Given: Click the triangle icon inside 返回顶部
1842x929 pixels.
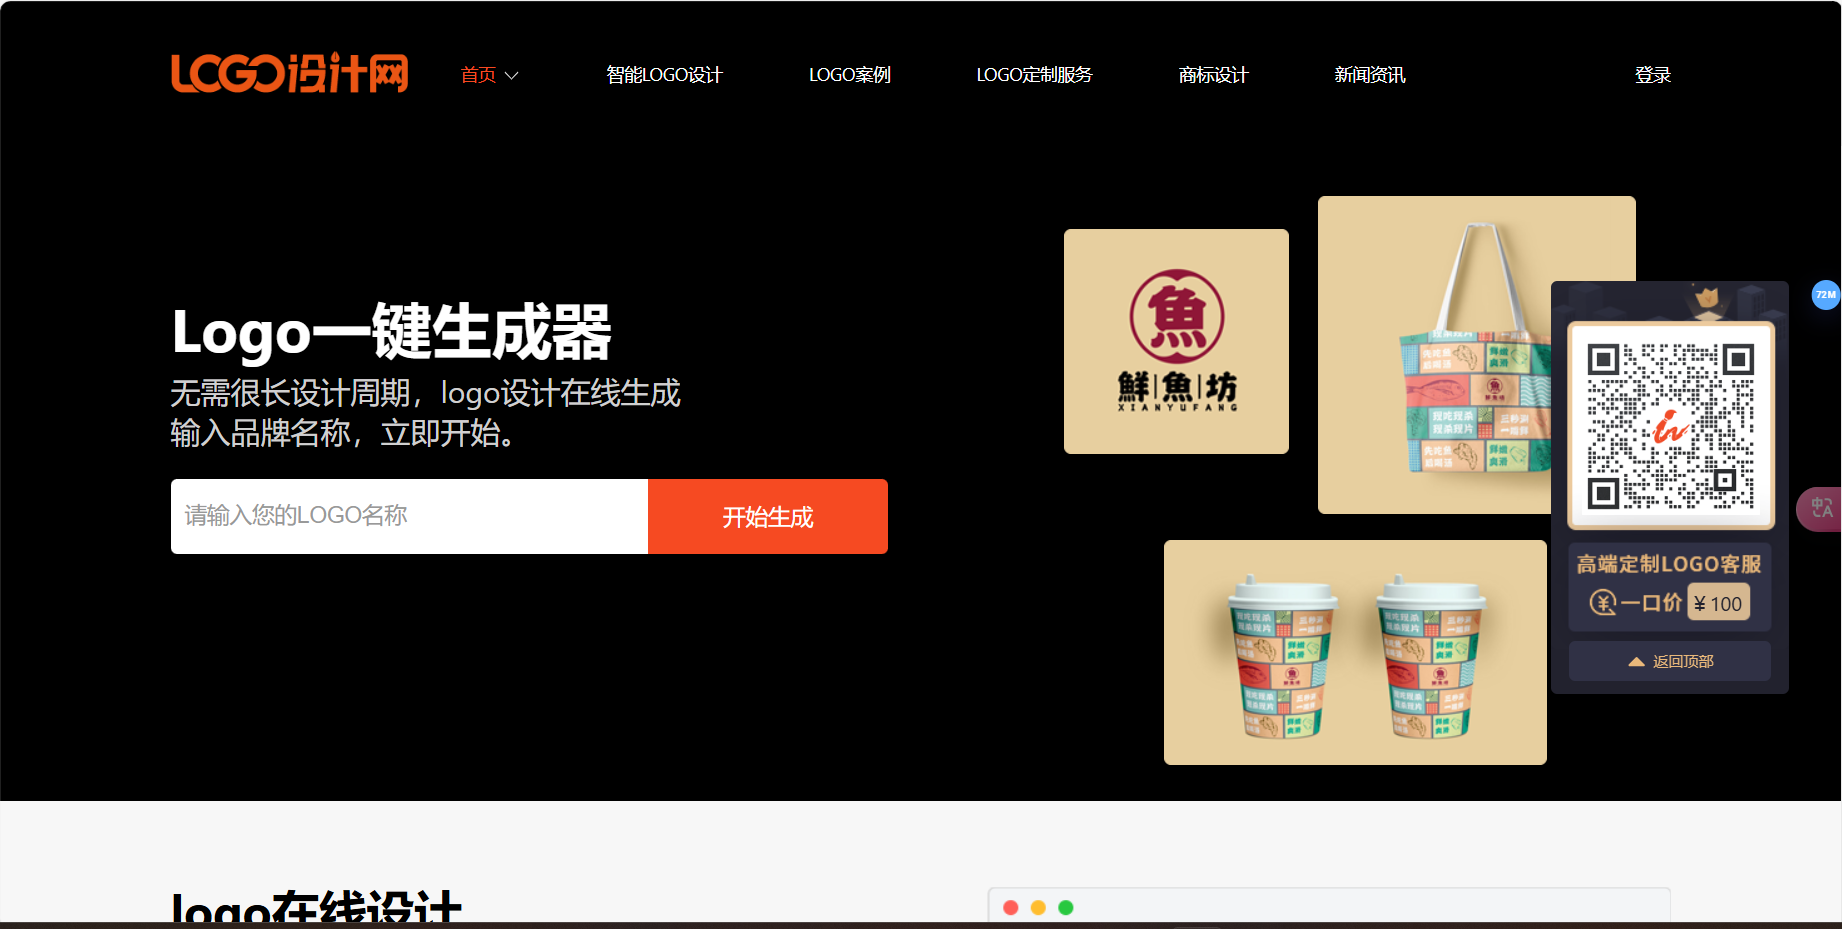Looking at the screenshot, I should pos(1635,661).
